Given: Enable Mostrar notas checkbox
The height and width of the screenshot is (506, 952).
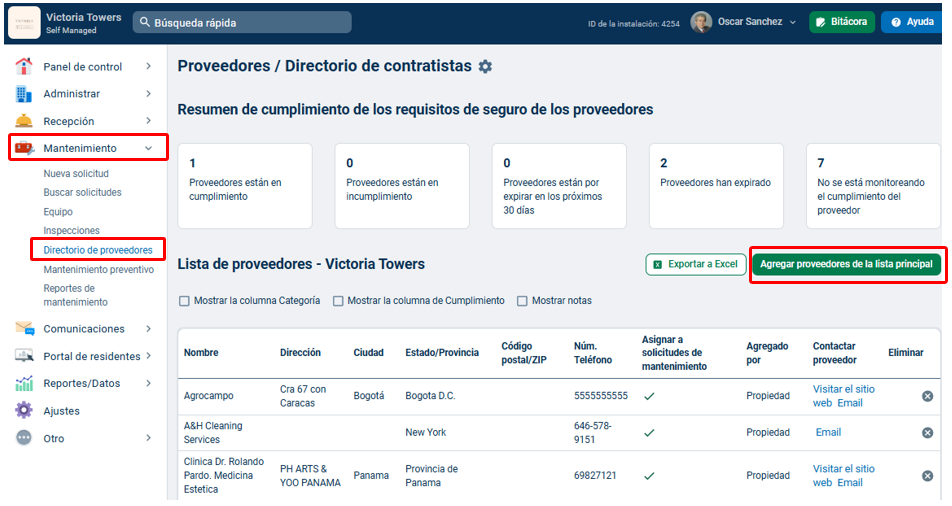Looking at the screenshot, I should 522,301.
